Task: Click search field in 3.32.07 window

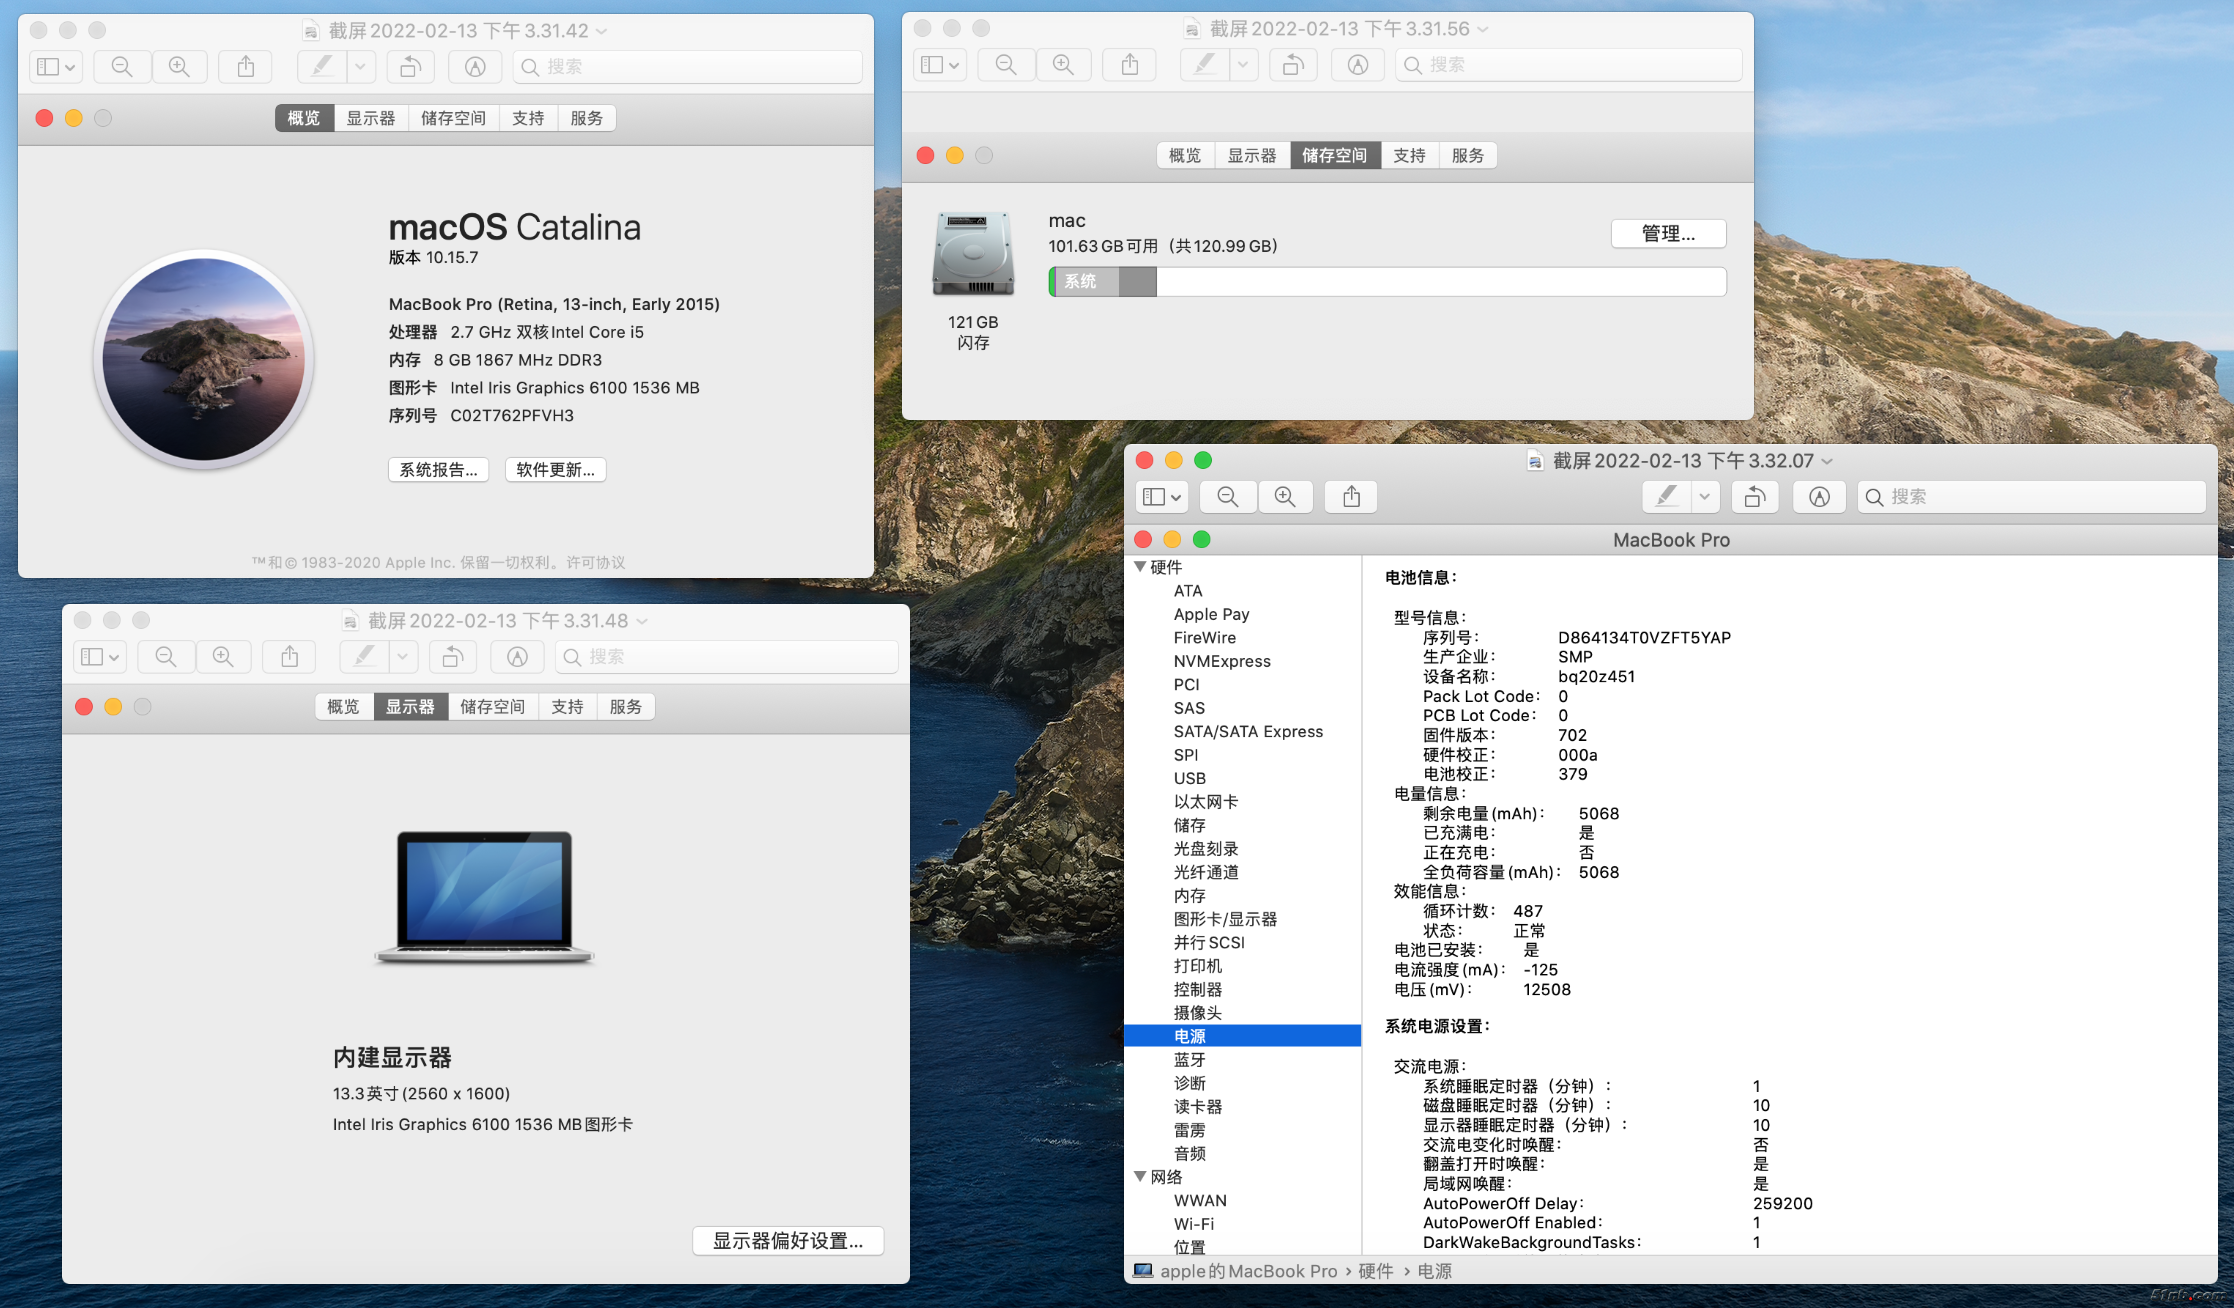Action: [2032, 497]
